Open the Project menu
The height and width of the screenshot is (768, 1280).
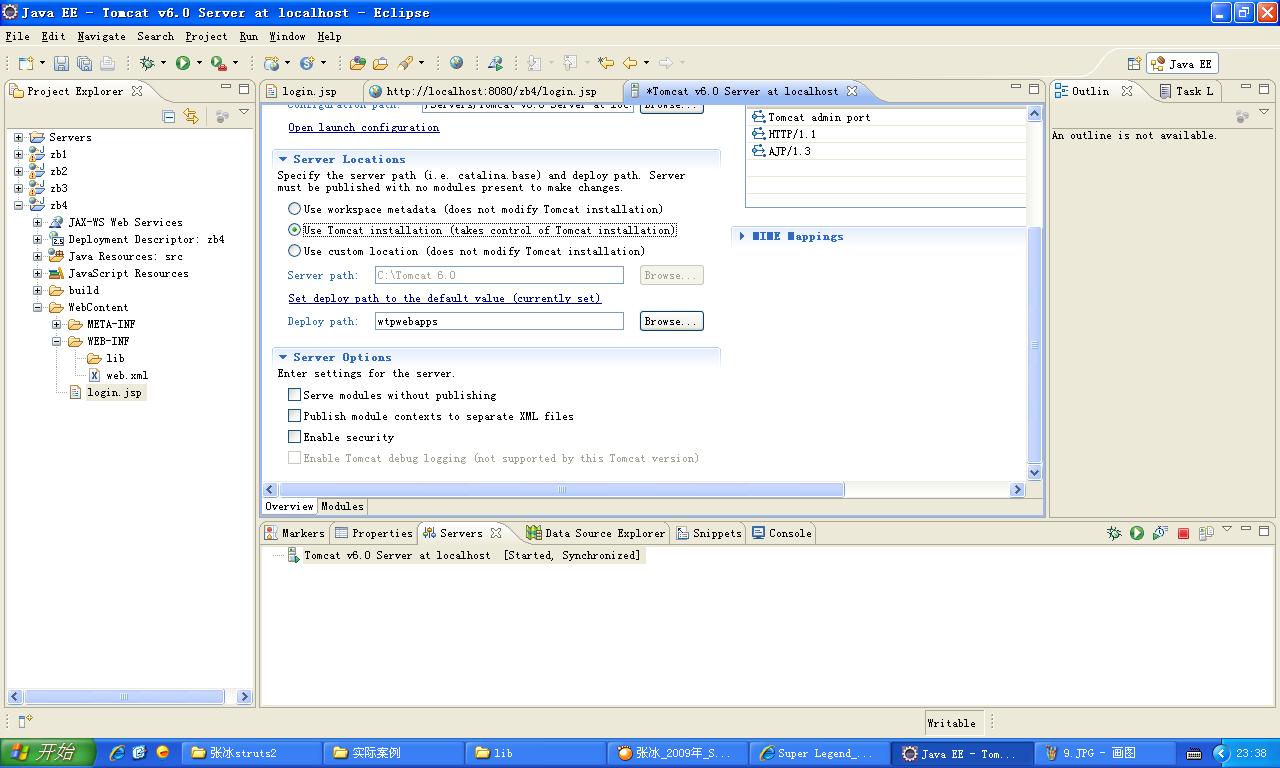tap(206, 36)
